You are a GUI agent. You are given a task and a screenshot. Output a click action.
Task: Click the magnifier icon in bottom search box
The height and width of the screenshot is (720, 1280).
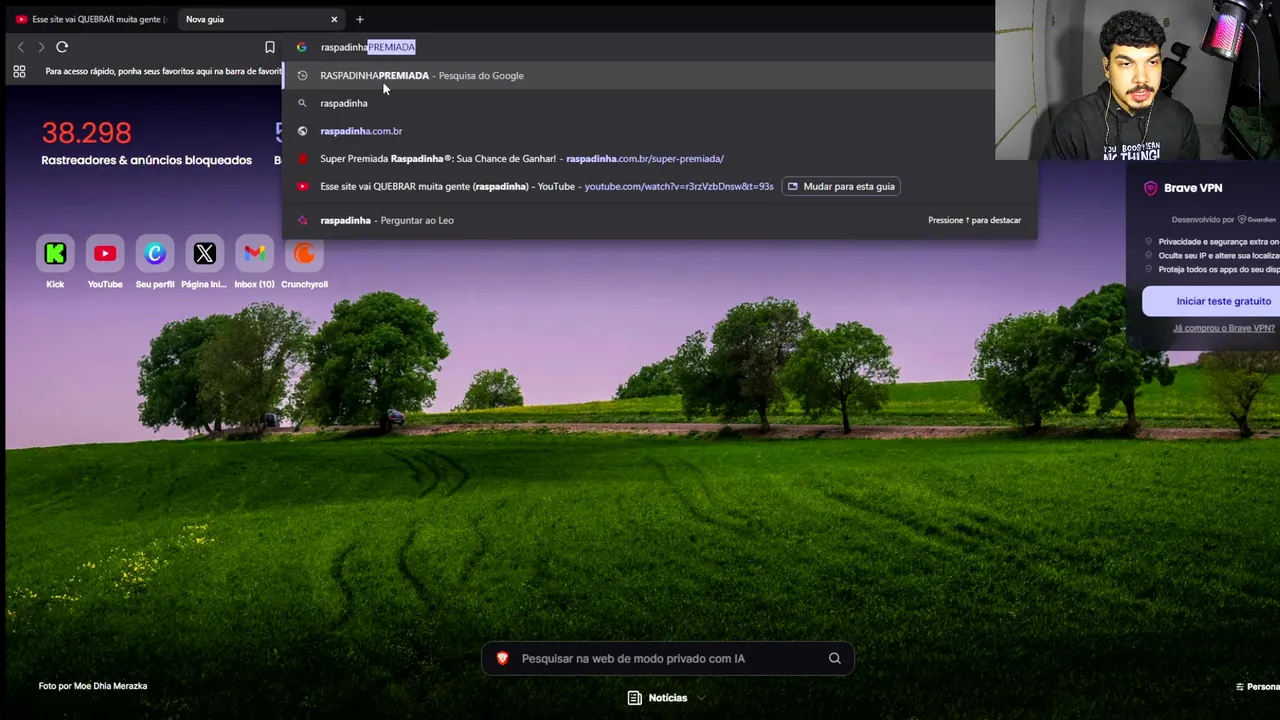834,658
